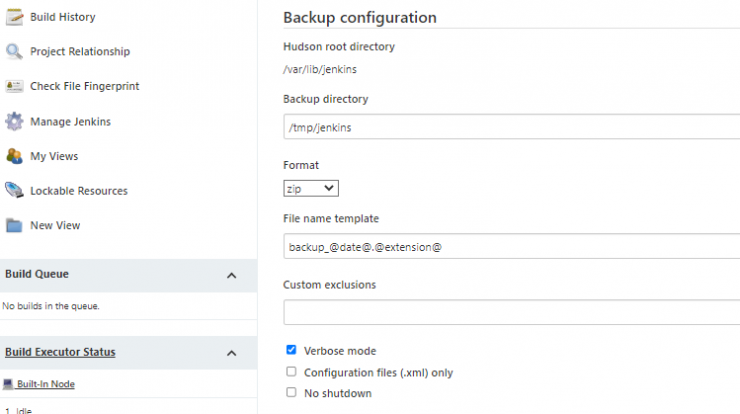Open the Manage Jenkins menu entry
The width and height of the screenshot is (740, 414).
tap(70, 122)
